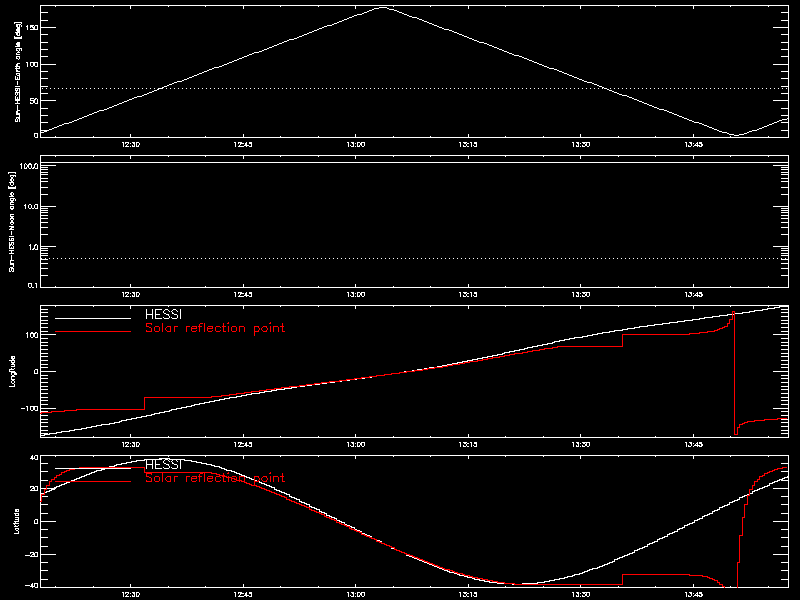Click '12:30' time label under Latitude plot

131,595
